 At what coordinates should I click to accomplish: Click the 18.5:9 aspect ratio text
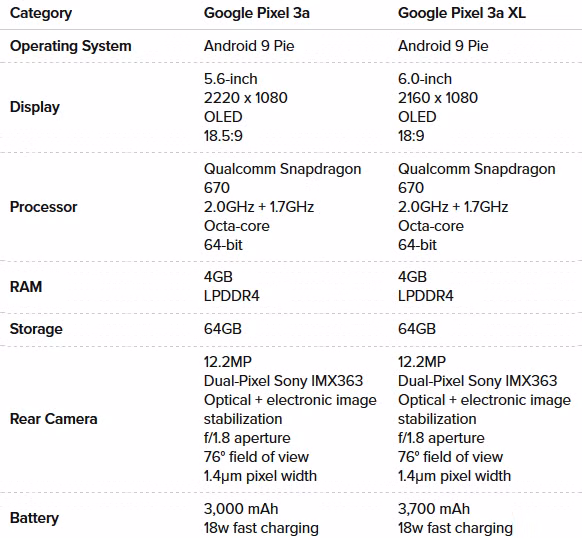coord(223,136)
